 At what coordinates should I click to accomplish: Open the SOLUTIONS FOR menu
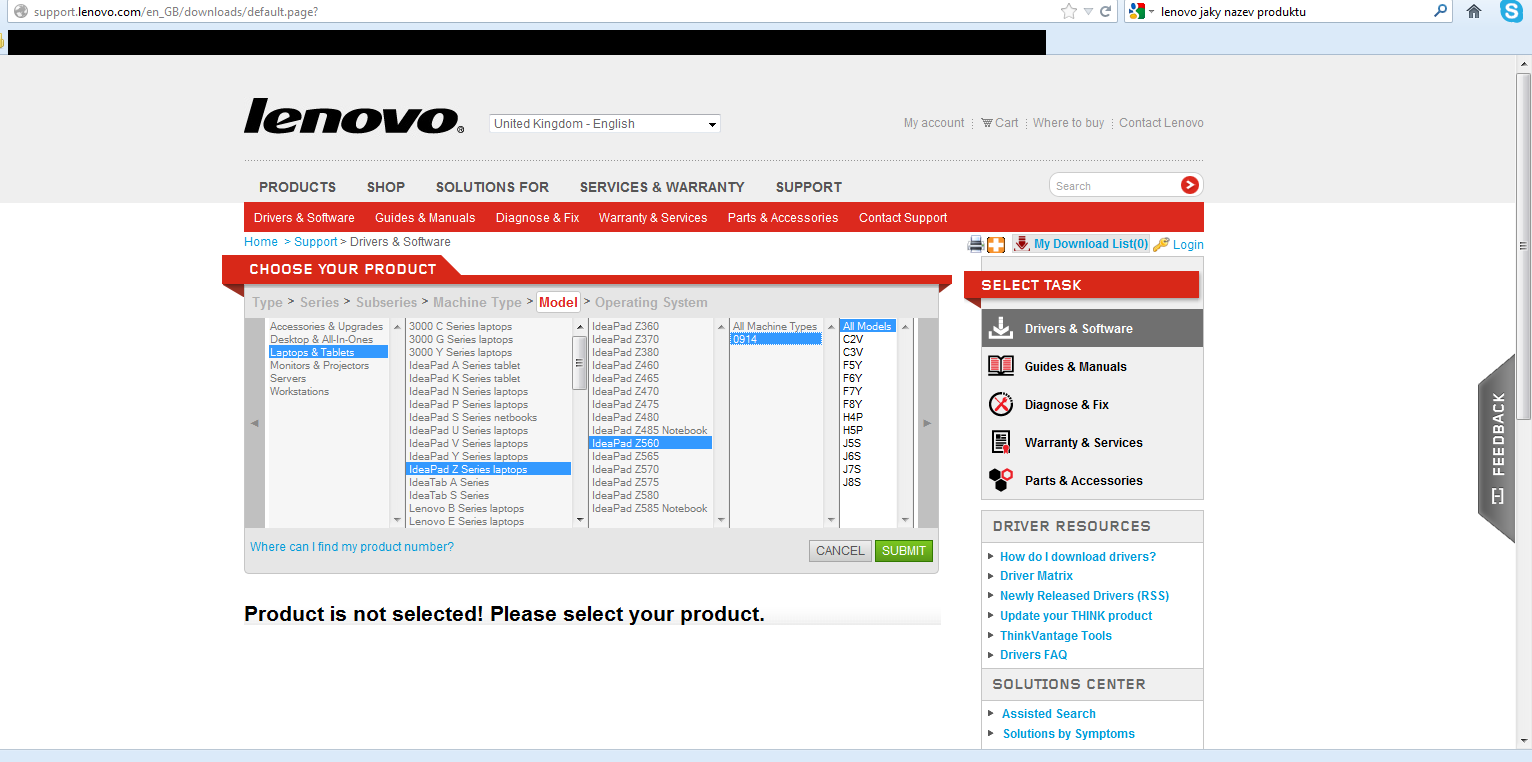(492, 187)
